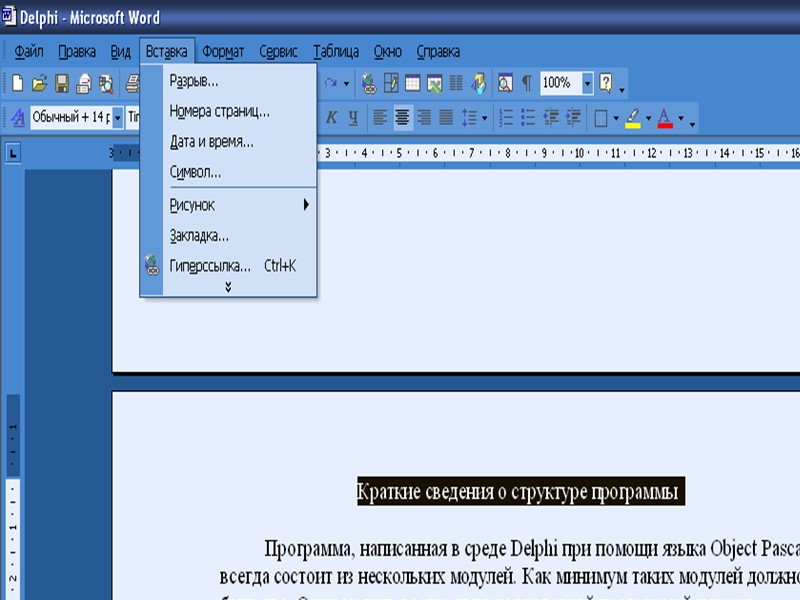The width and height of the screenshot is (800, 600).
Task: Toggle show paragraph marks ¶
Action: (x=527, y=83)
